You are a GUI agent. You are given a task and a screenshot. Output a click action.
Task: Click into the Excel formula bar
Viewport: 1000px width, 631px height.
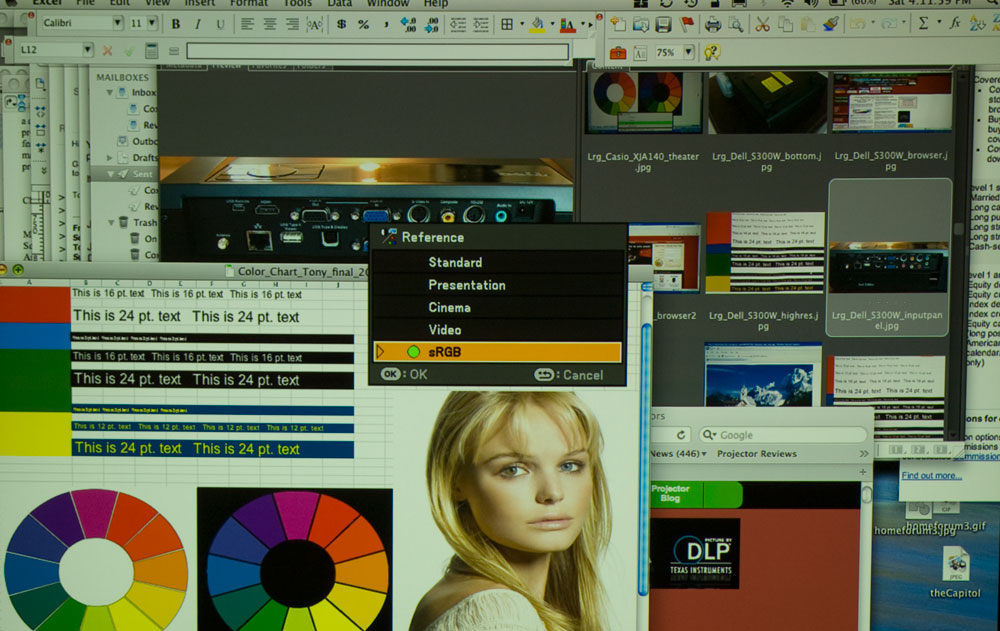(378, 51)
